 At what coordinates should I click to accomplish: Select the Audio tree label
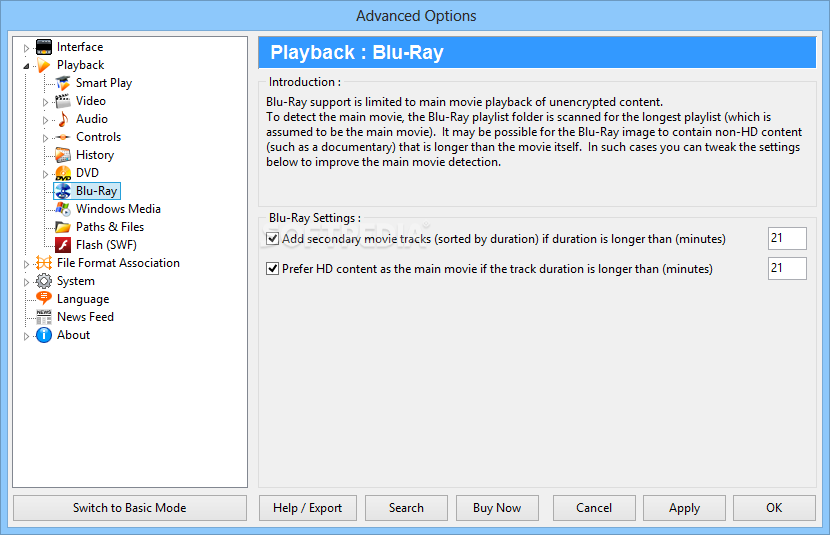92,119
